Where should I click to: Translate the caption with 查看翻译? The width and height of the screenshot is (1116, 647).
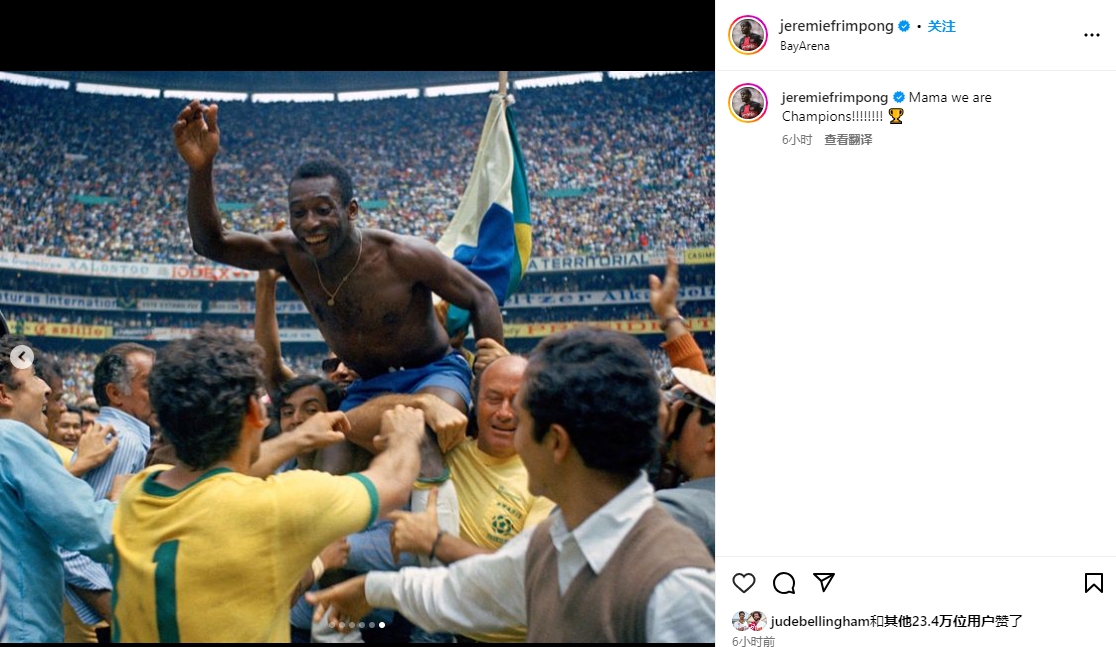[x=848, y=140]
